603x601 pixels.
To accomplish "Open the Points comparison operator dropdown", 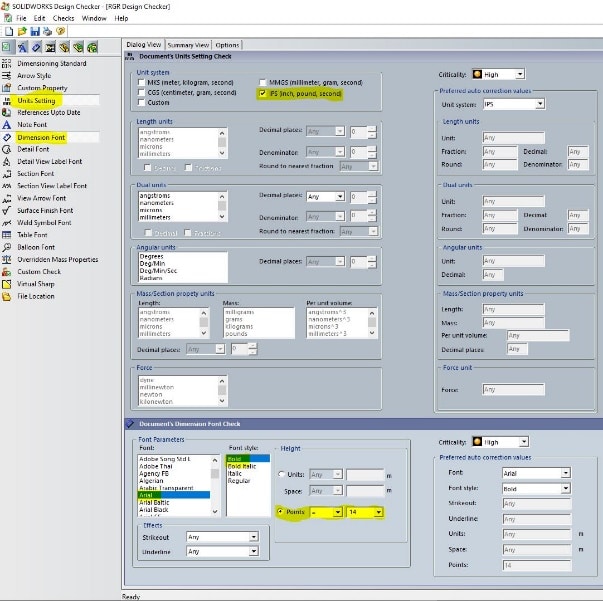I will point(338,512).
